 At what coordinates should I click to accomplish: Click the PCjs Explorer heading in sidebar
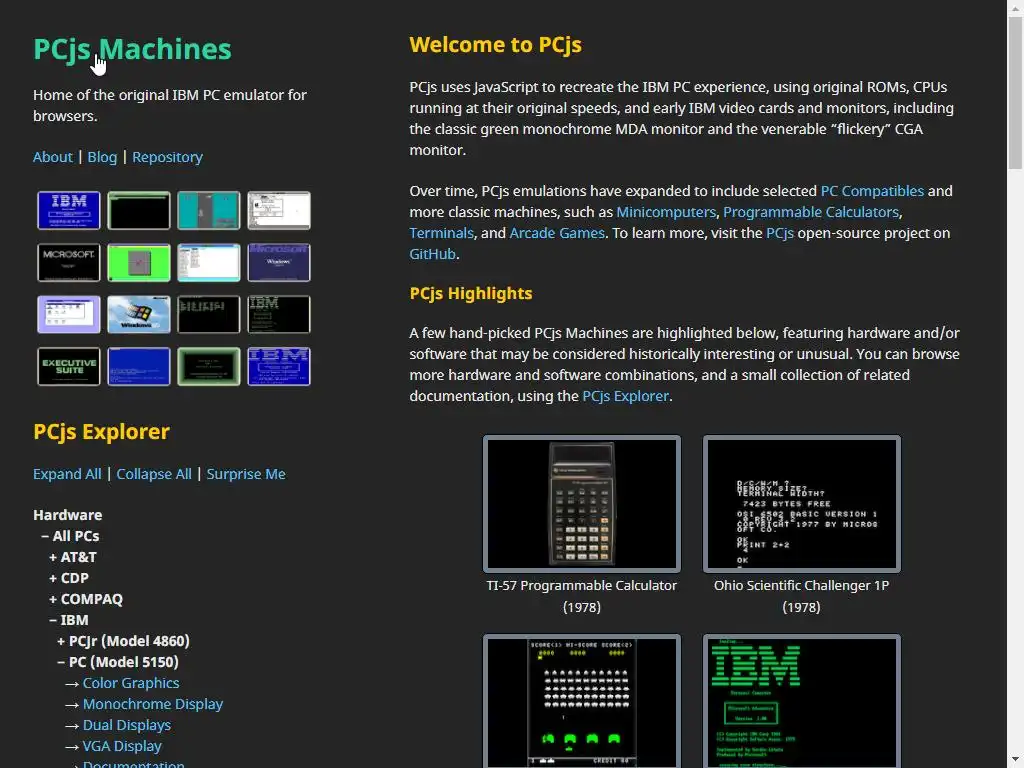tap(101, 431)
